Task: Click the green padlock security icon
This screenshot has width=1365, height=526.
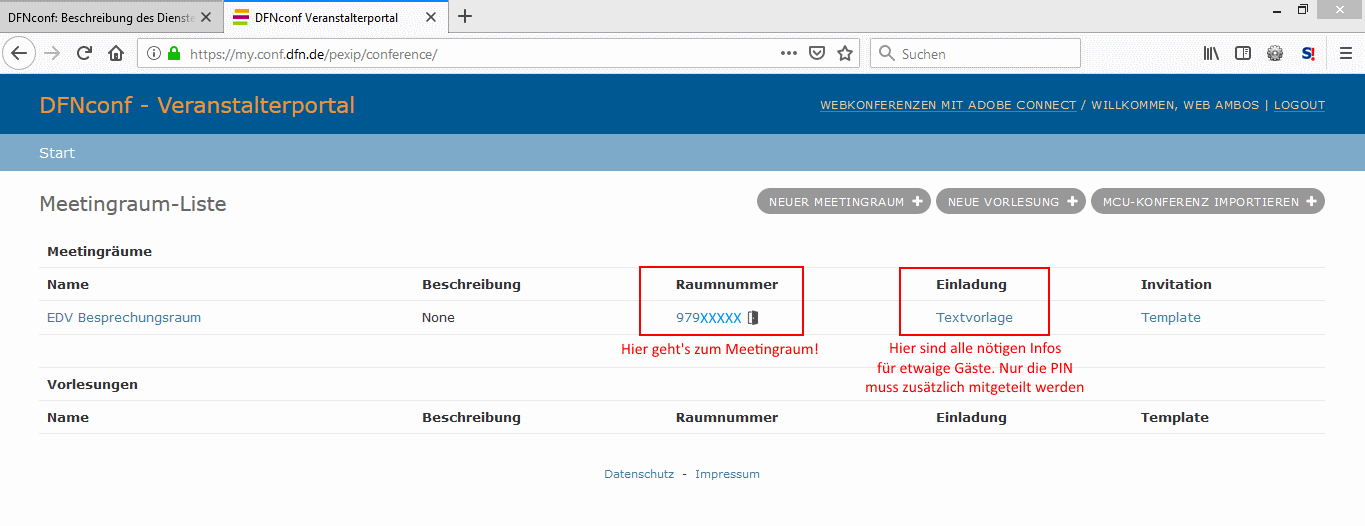Action: tap(174, 54)
